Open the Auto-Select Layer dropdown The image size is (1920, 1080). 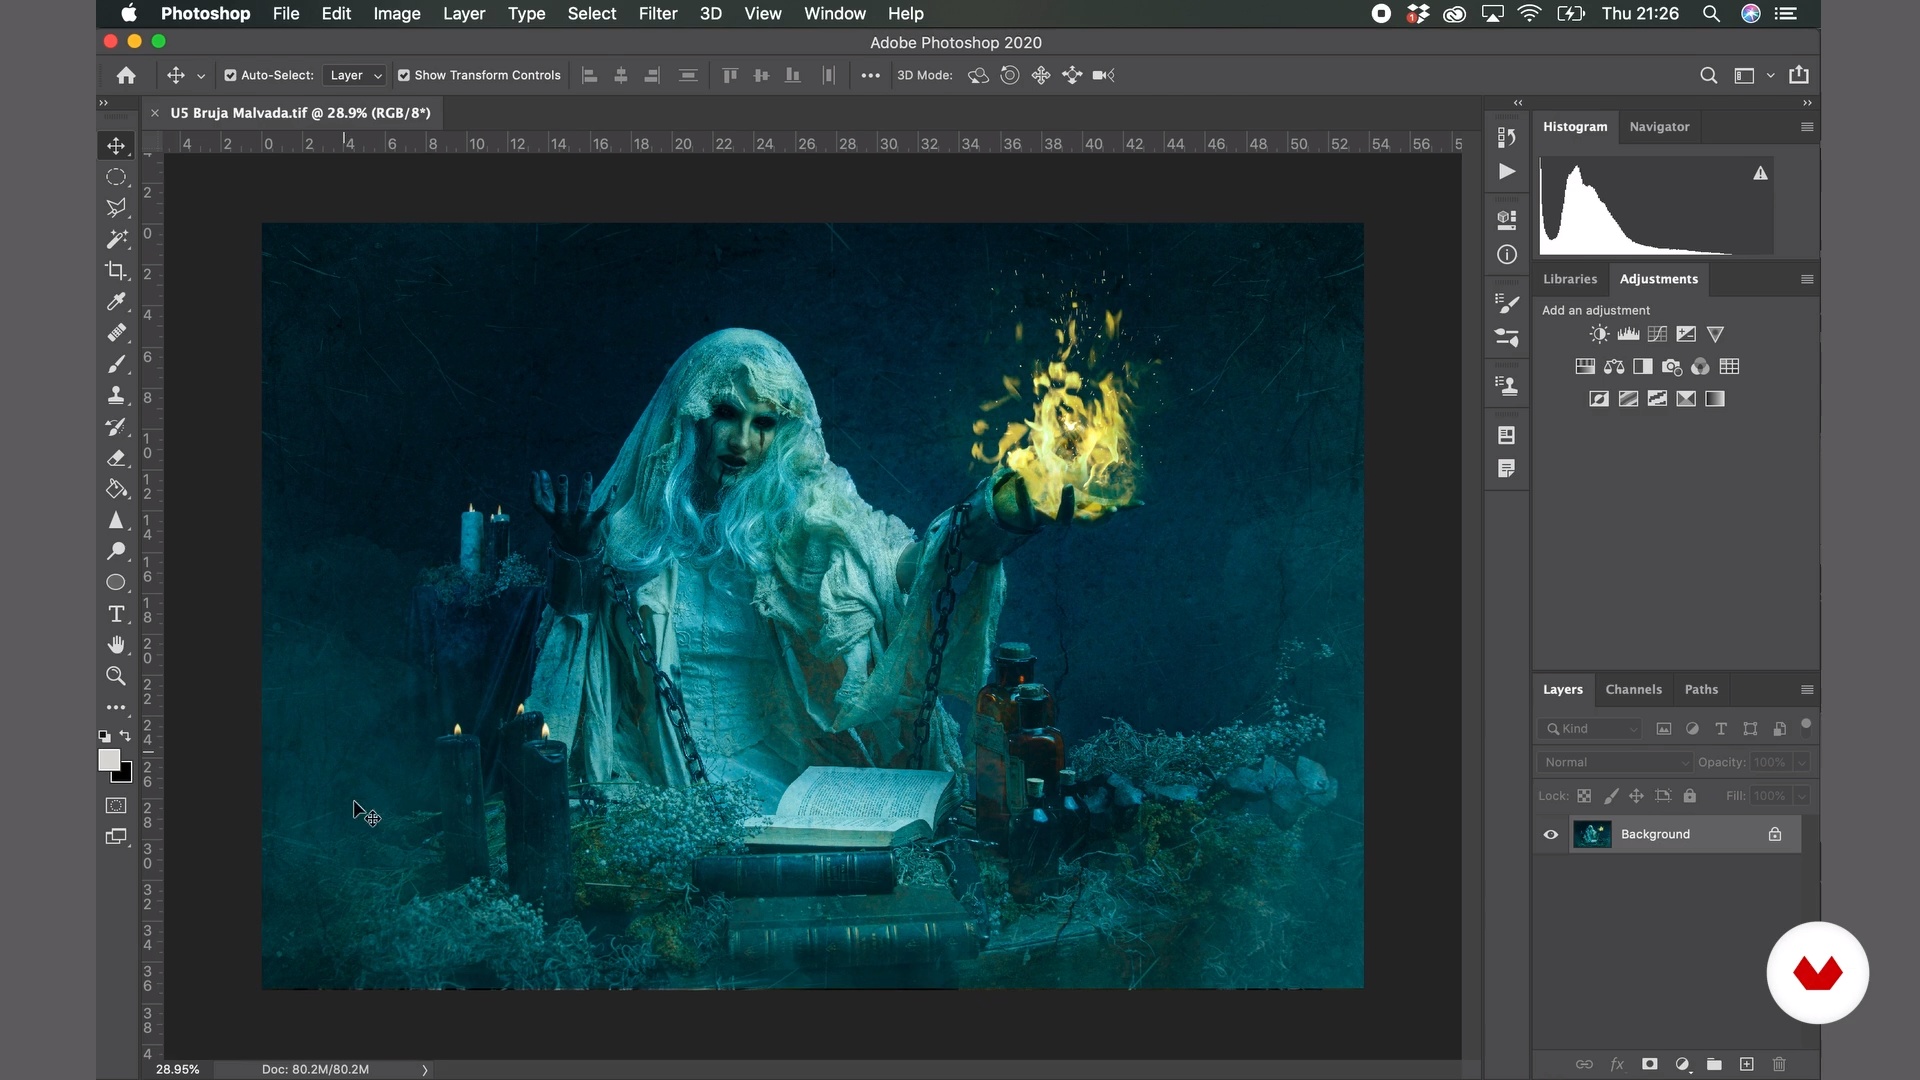(x=354, y=75)
